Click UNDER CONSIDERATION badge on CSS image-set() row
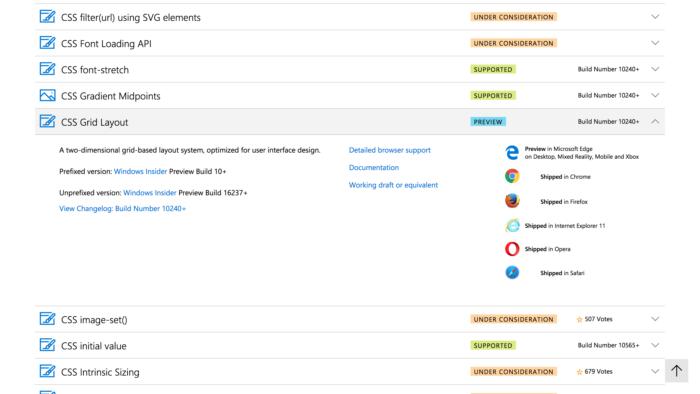700x394 pixels. tap(513, 319)
